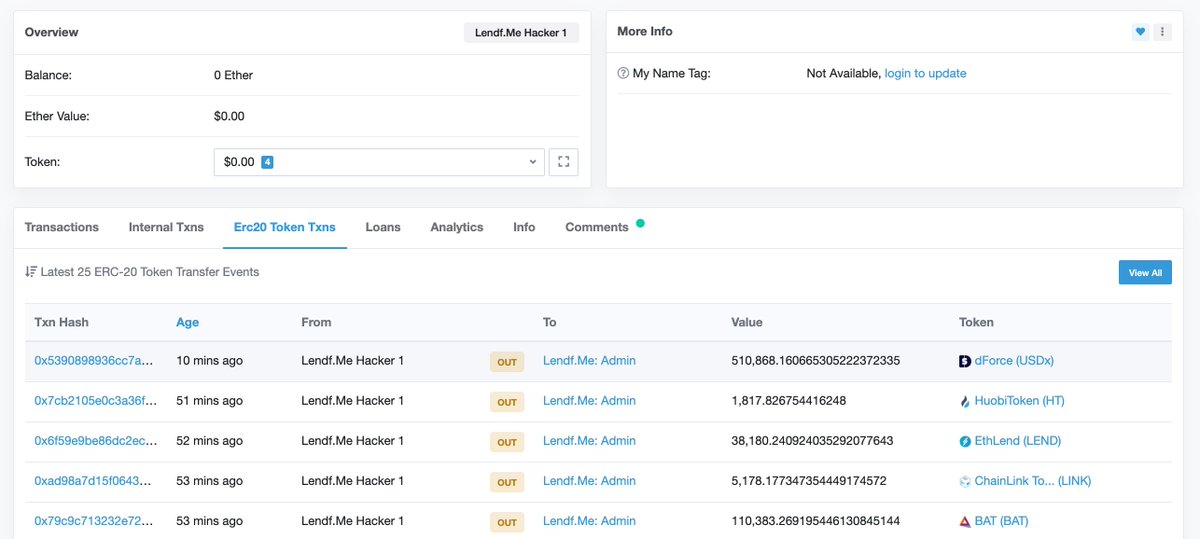Click the sort icon next to Latest 25 ERC-20 events
Image resolution: width=1200 pixels, height=539 pixels.
(x=31, y=271)
